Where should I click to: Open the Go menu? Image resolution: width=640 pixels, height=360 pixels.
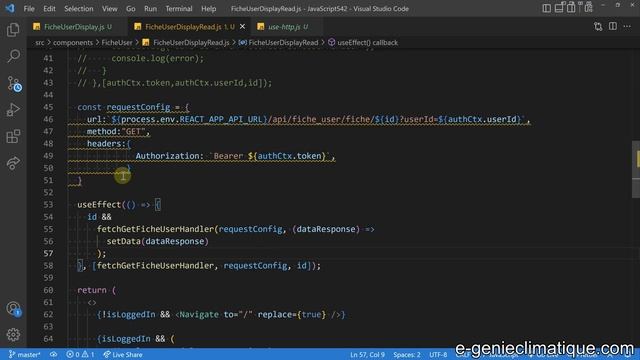(x=131, y=9)
